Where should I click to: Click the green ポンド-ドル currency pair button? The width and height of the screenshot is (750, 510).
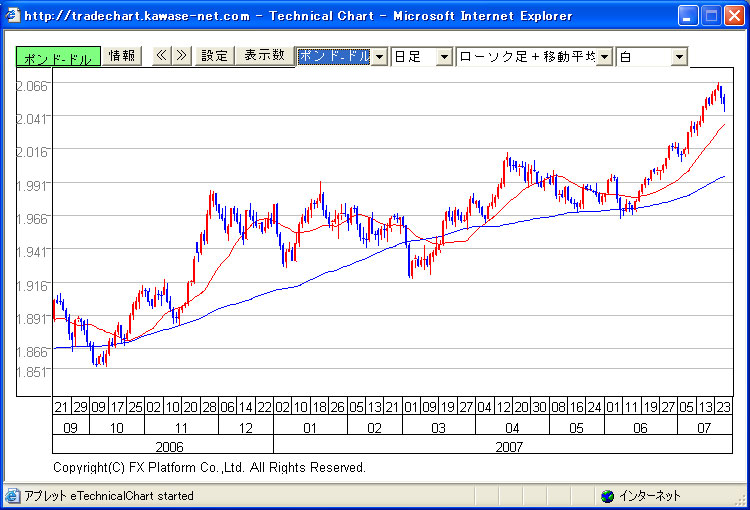coord(58,58)
